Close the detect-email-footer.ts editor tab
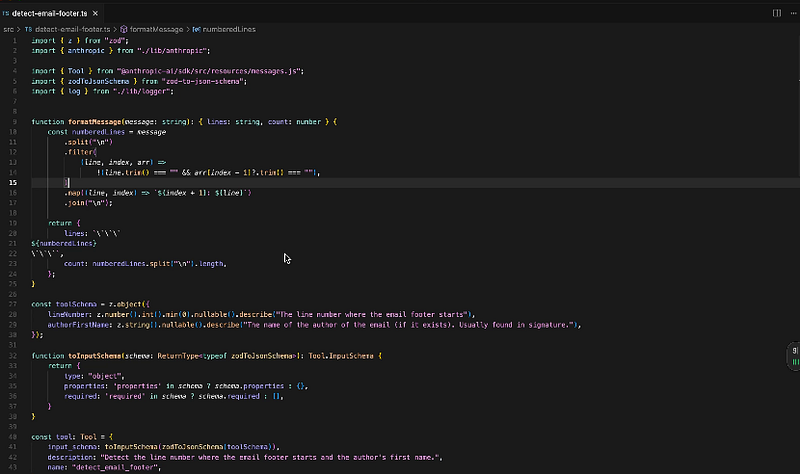Image resolution: width=800 pixels, height=474 pixels. 95,13
